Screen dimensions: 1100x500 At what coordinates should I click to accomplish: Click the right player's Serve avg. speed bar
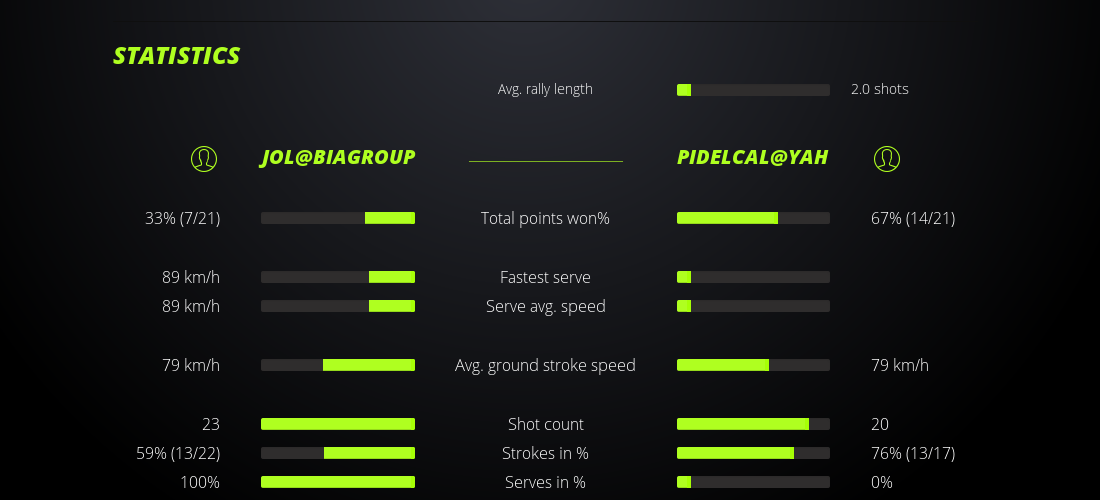pyautogui.click(x=753, y=306)
